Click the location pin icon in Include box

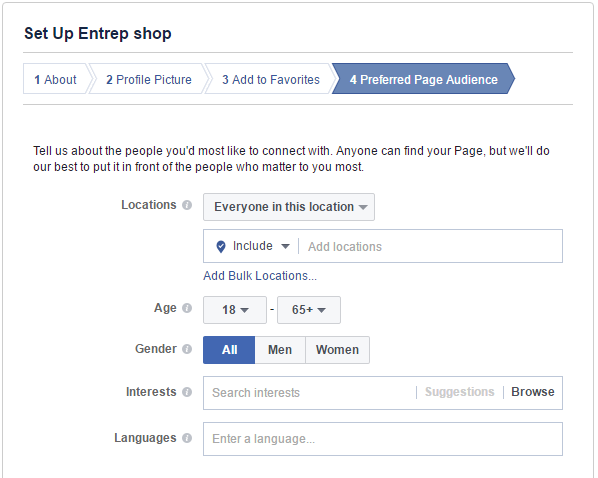[x=221, y=246]
